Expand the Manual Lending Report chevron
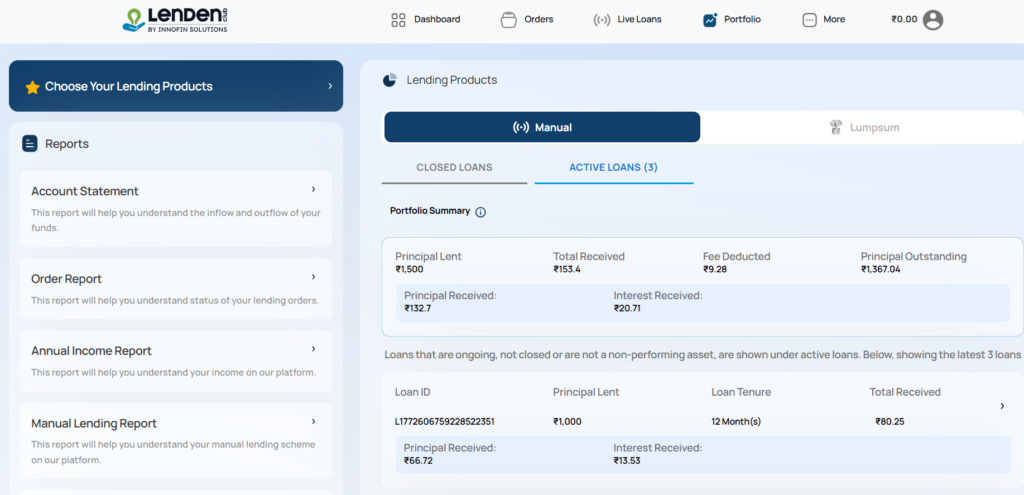Image resolution: width=1024 pixels, height=495 pixels. pyautogui.click(x=313, y=421)
